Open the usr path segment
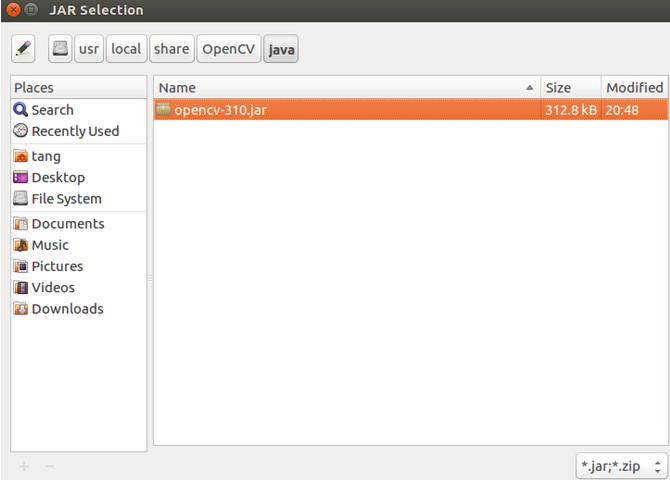670x480 pixels. pos(89,49)
